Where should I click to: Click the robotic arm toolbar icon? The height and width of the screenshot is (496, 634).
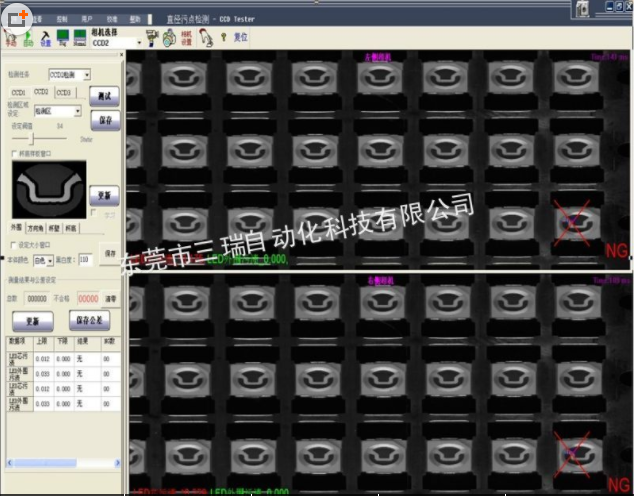(206, 38)
